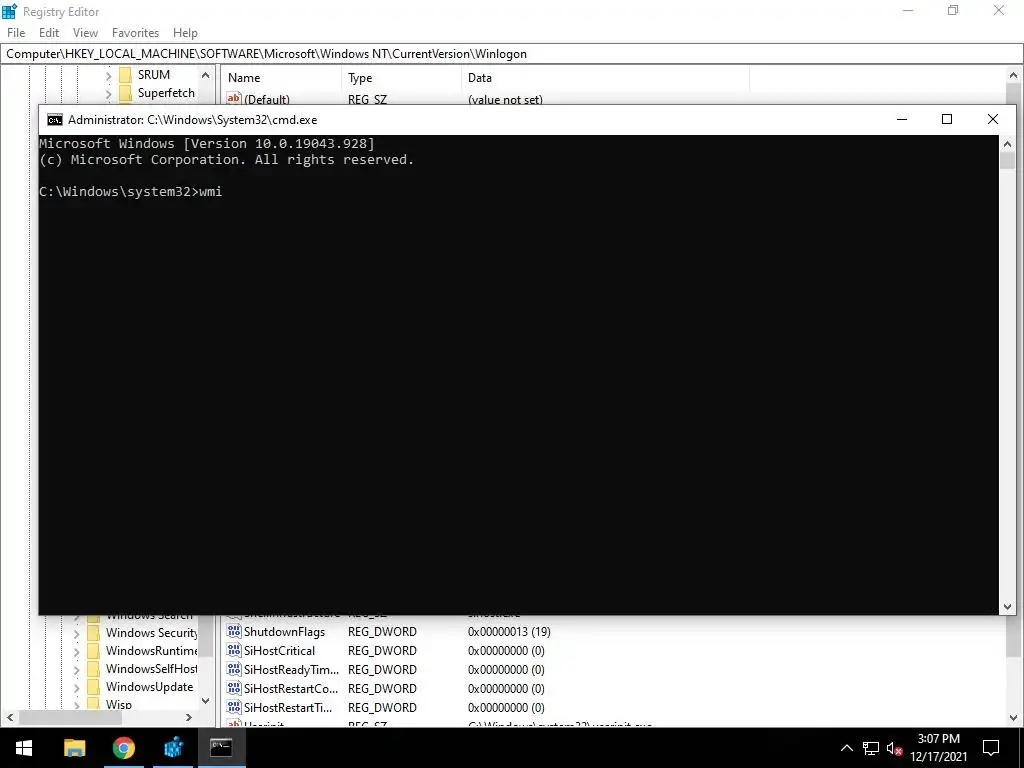
Task: Click ShutdownFlags data 0x00000013 (19)
Action: (x=509, y=632)
